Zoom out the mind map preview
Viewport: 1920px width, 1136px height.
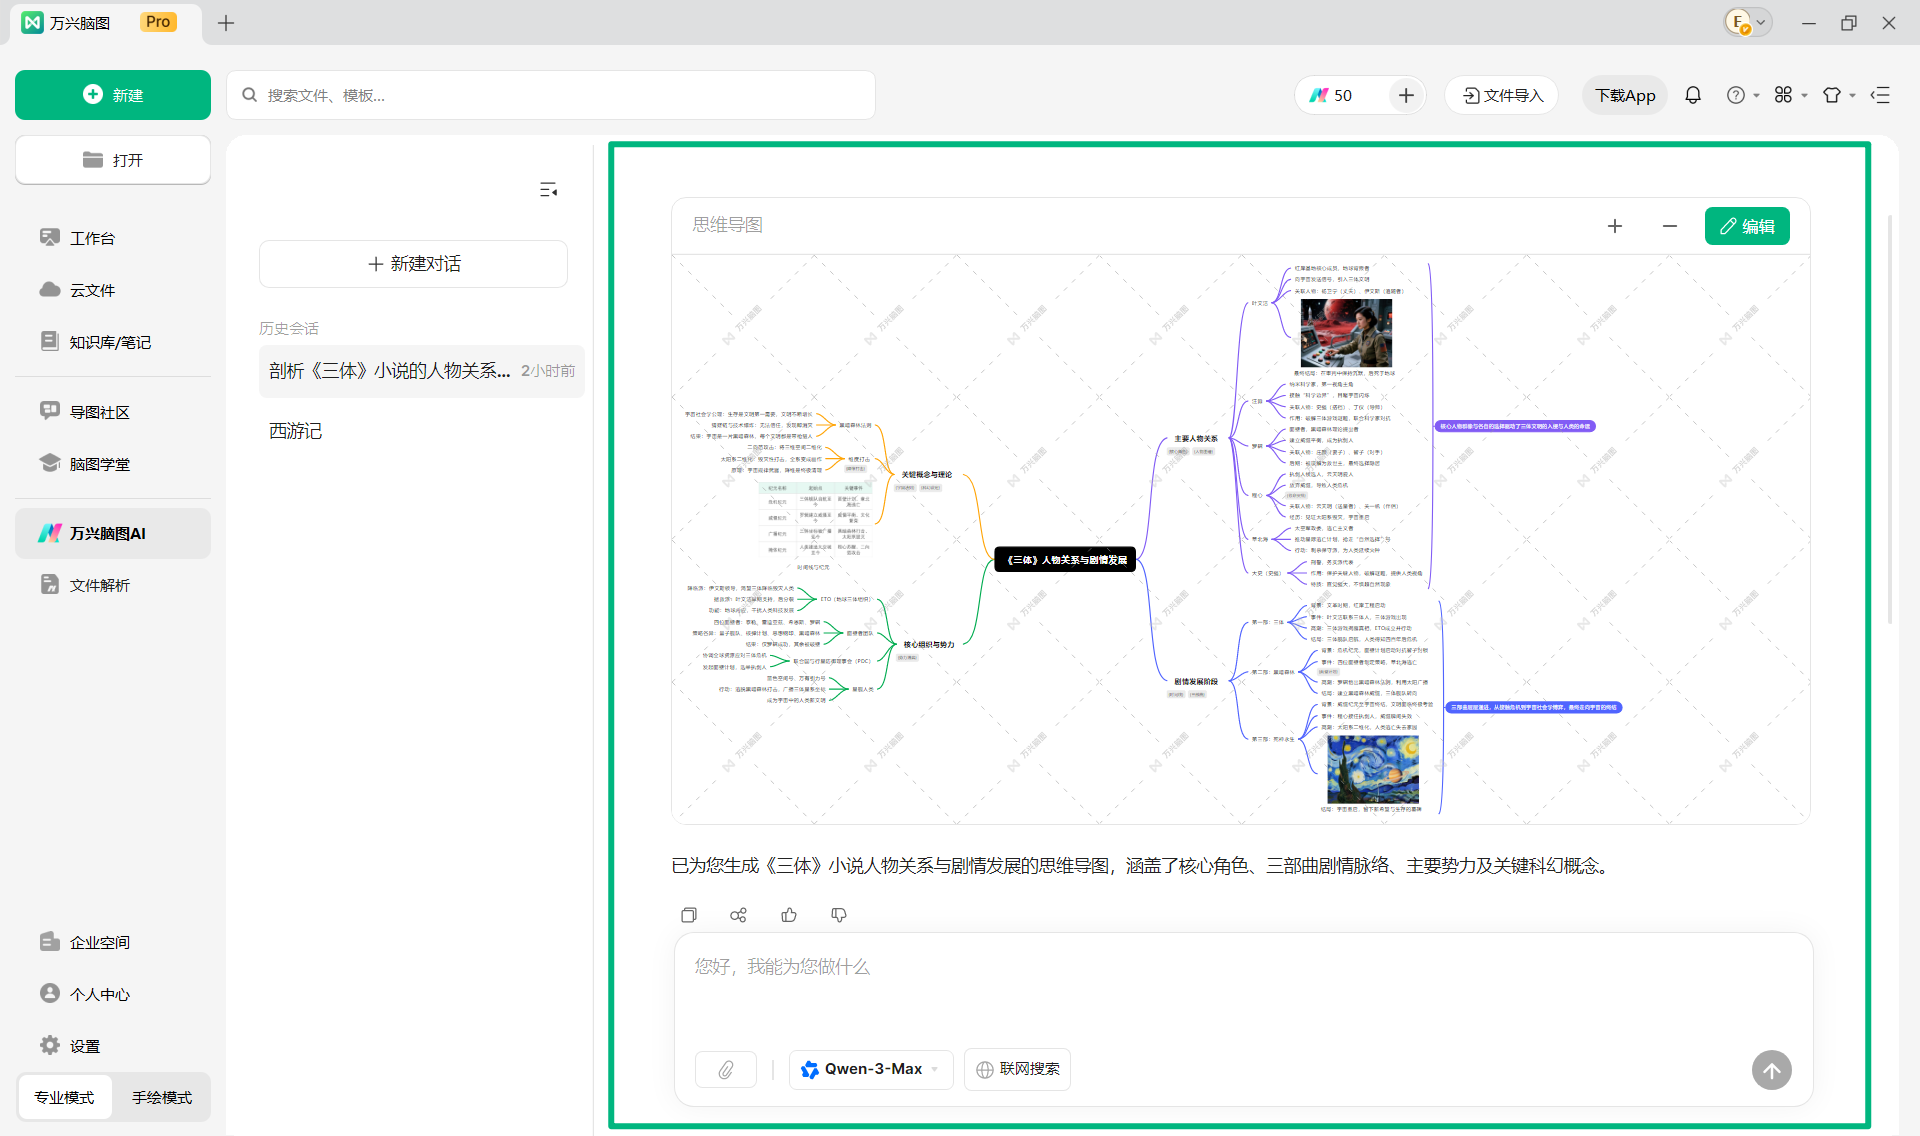click(x=1670, y=226)
